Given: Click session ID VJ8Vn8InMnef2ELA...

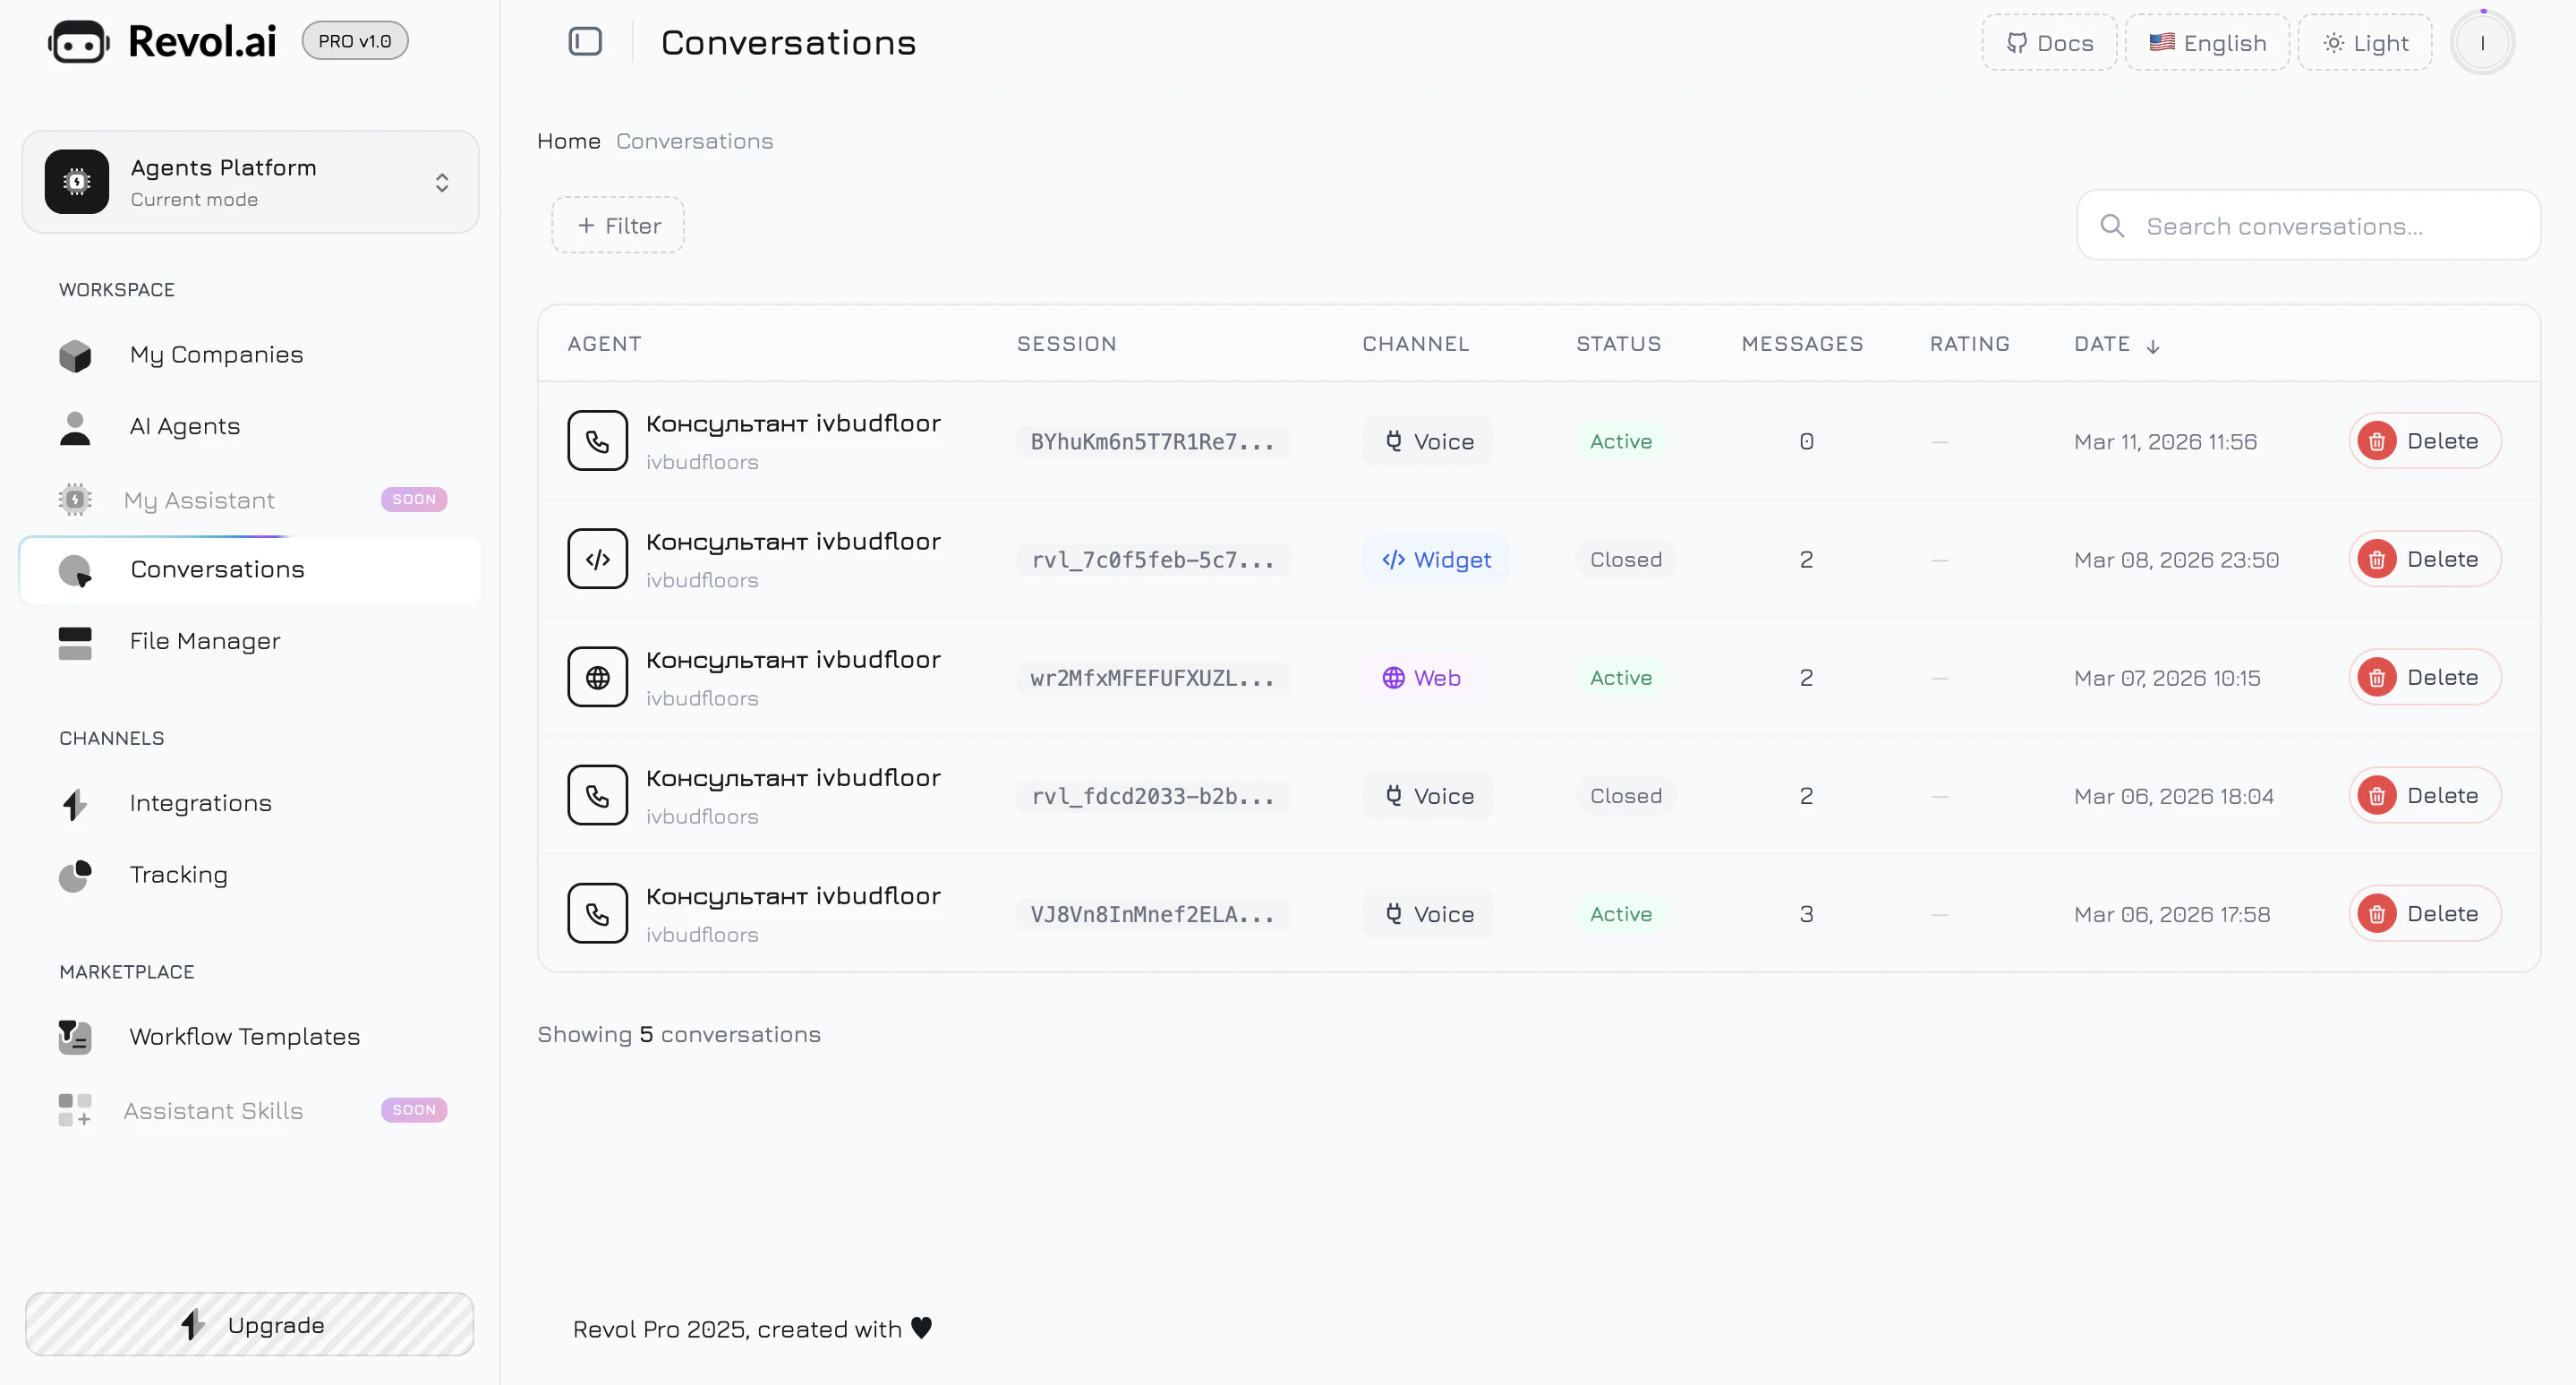Looking at the screenshot, I should coord(1153,914).
